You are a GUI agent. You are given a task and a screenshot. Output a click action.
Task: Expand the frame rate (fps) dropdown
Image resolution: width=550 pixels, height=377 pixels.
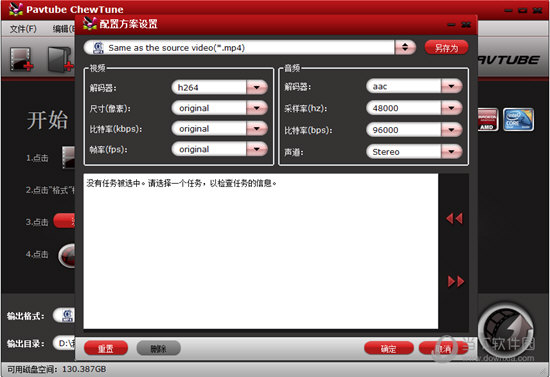[257, 149]
